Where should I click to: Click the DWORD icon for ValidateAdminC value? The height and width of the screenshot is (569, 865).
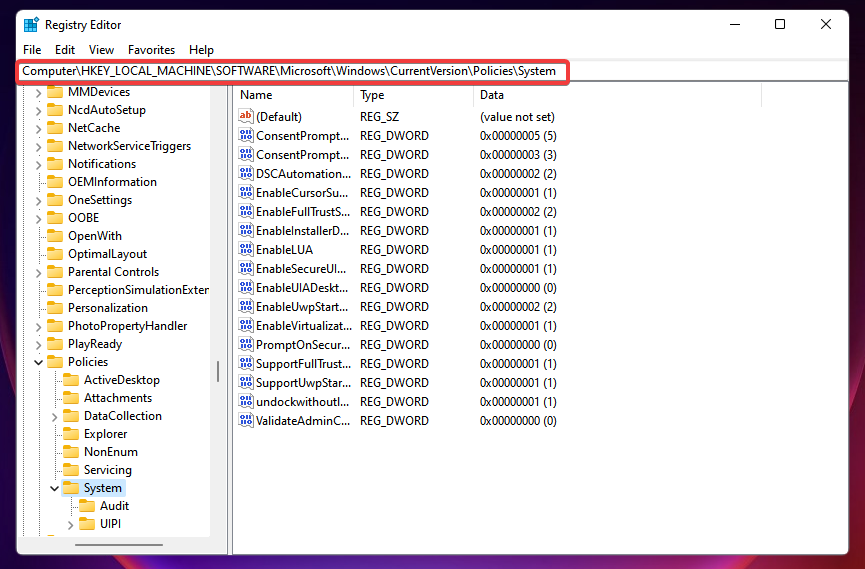[x=245, y=421]
